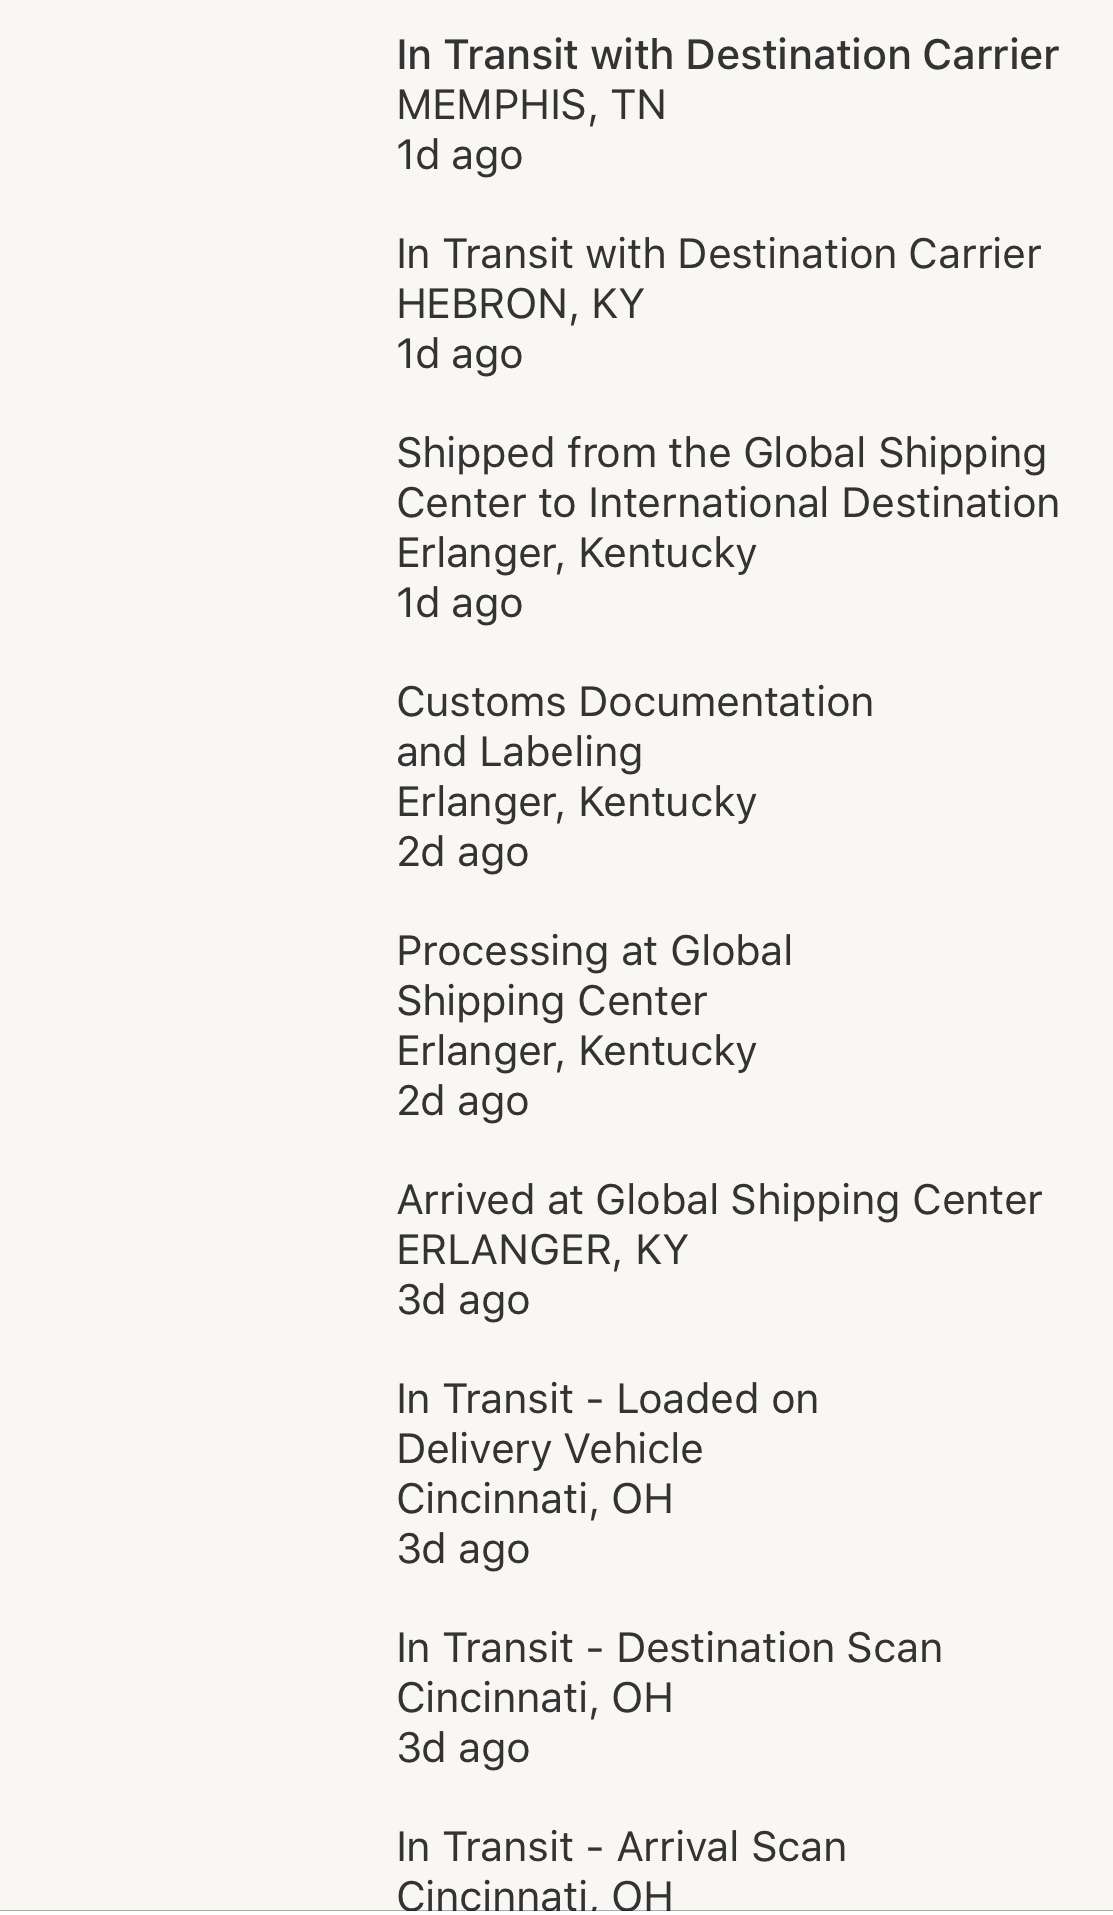Click Cincinnati, OH under Loaded on Delivery Vehicle

point(534,1499)
